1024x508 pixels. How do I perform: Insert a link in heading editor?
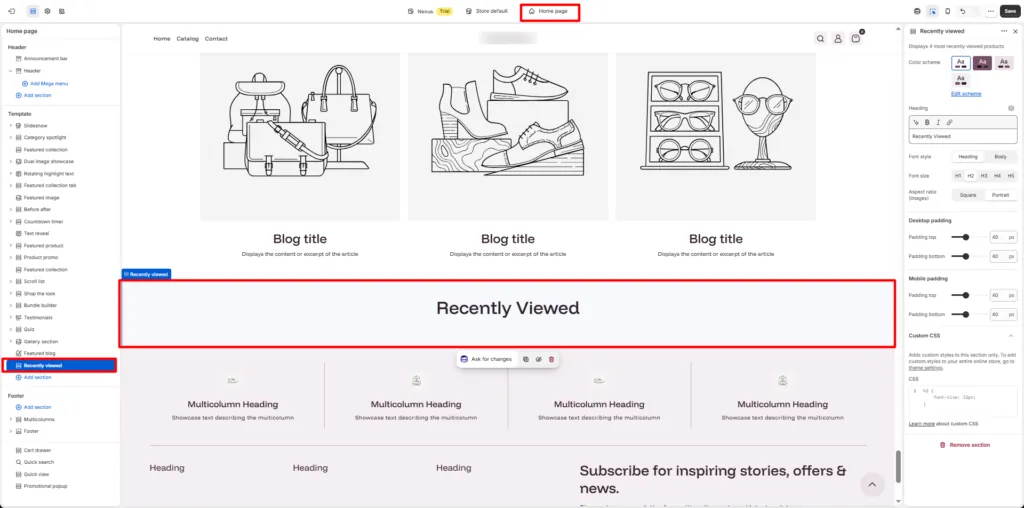(x=950, y=122)
